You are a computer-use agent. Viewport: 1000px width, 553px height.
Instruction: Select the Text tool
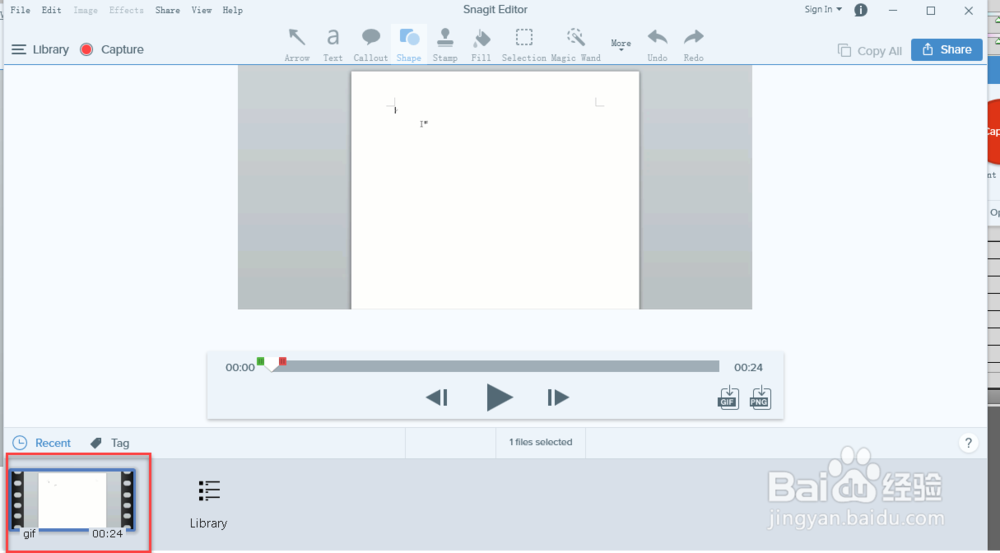[x=332, y=45]
